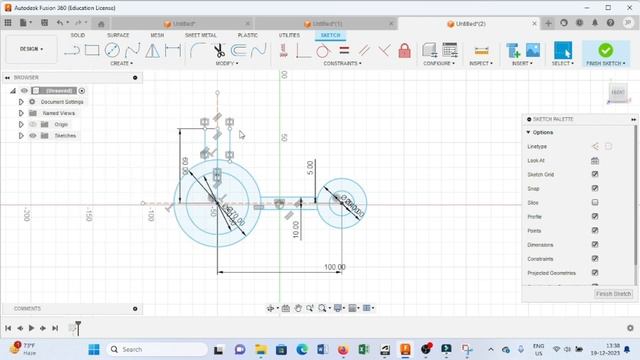Image resolution: width=640 pixels, height=360 pixels.
Task: Select the Trim scissors tool
Action: tap(219, 51)
